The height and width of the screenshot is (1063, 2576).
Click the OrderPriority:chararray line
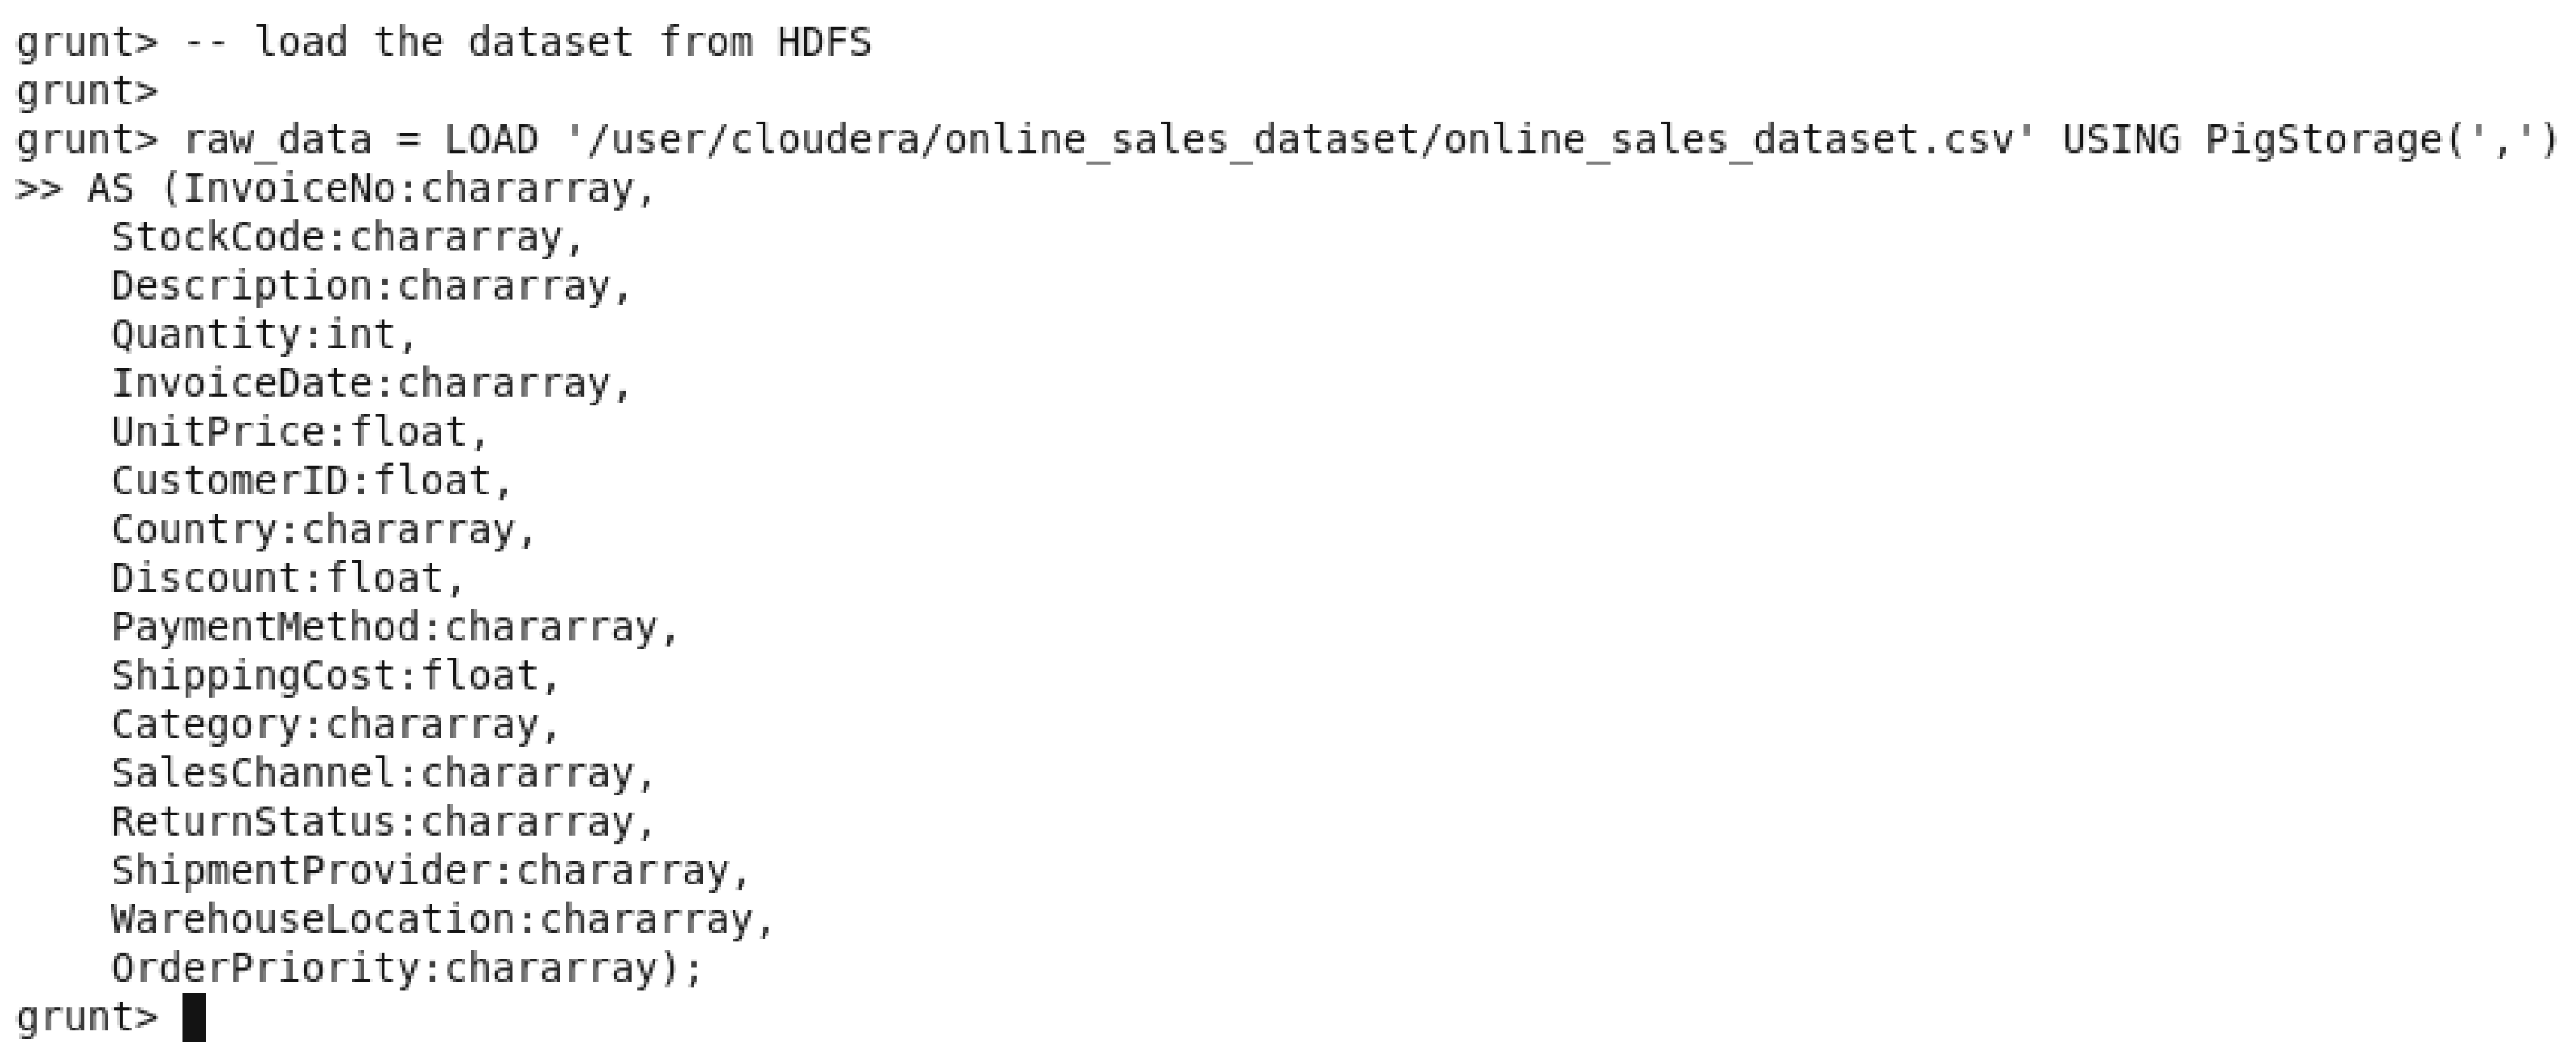406,968
